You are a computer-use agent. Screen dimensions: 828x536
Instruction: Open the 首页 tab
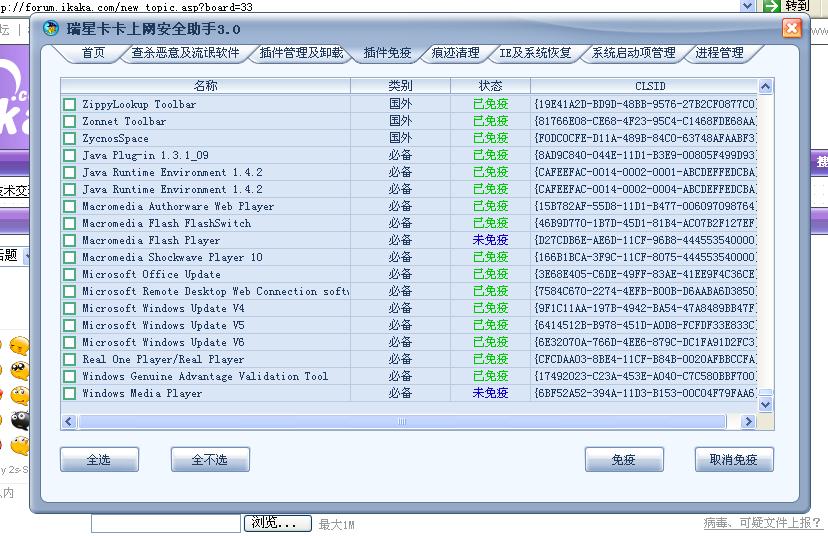pos(93,53)
